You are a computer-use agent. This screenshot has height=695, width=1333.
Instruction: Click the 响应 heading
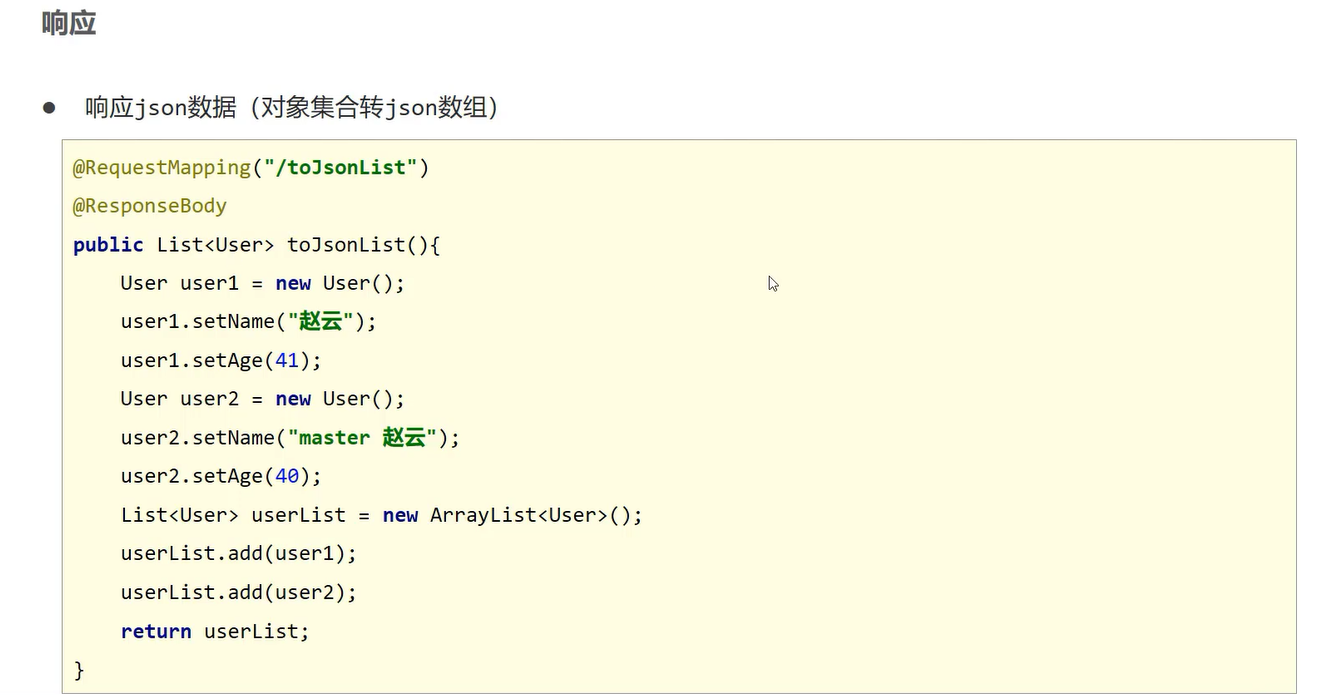click(69, 24)
